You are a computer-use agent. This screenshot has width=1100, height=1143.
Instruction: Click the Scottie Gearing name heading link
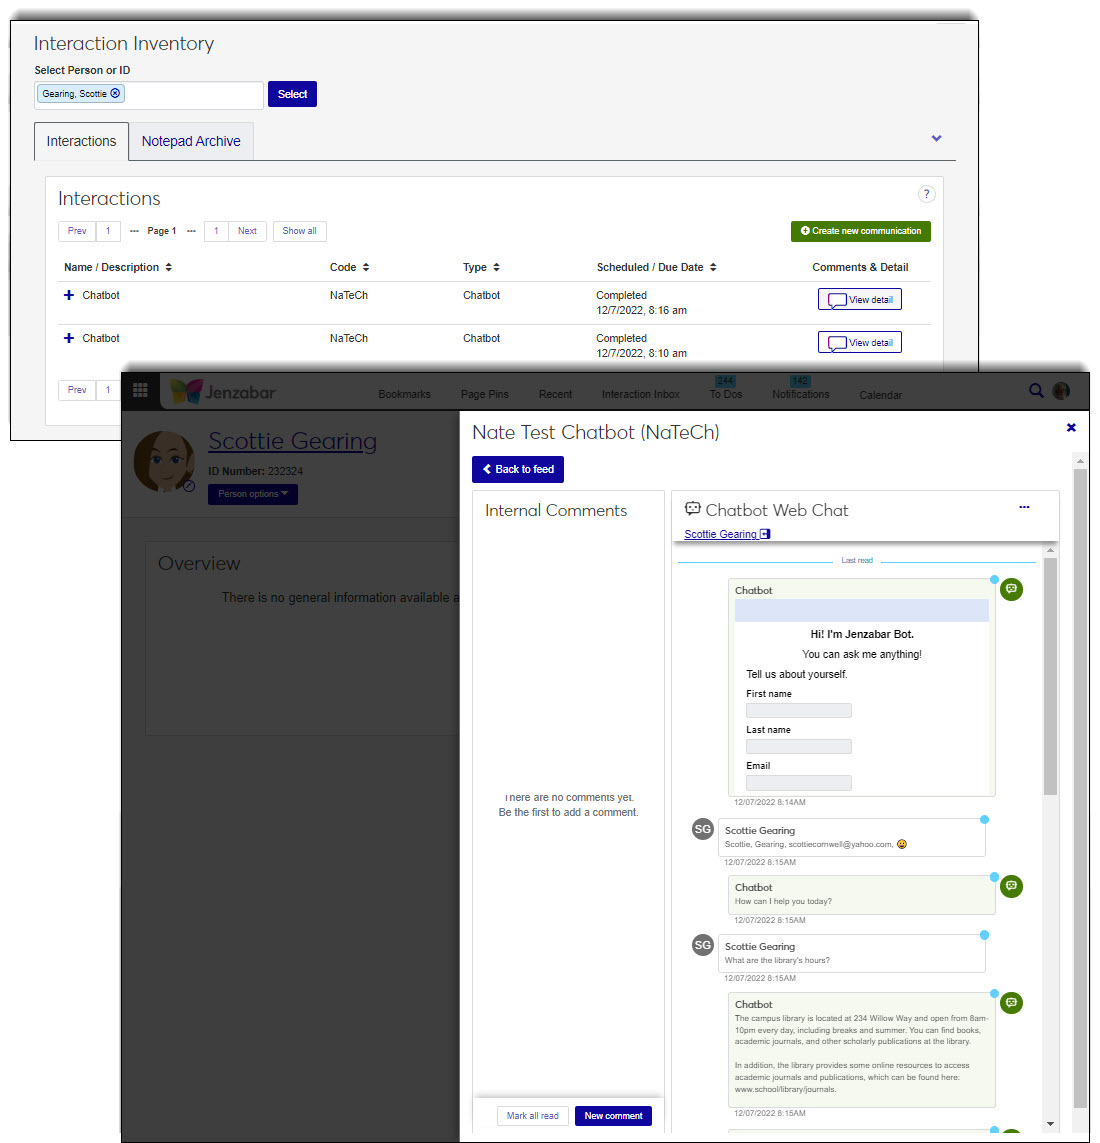(292, 441)
